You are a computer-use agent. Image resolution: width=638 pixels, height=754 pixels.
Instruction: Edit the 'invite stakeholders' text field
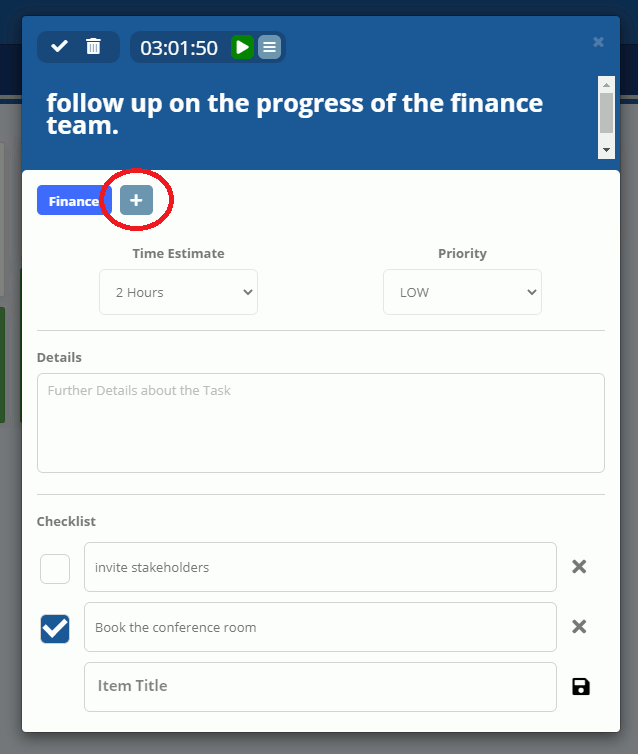(320, 567)
